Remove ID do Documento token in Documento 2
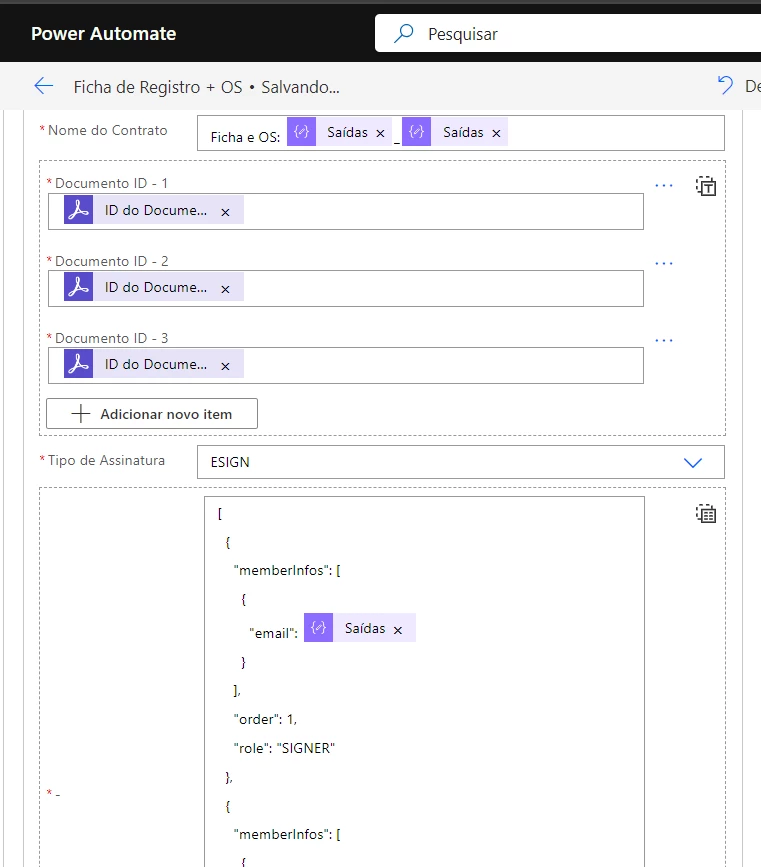761x867 pixels. click(225, 289)
